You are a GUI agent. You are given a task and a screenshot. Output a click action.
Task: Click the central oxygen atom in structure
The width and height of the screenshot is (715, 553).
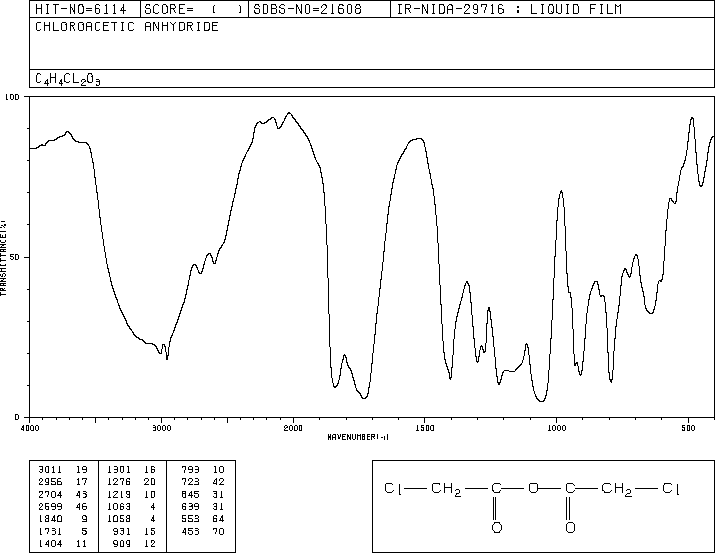pos(533,488)
